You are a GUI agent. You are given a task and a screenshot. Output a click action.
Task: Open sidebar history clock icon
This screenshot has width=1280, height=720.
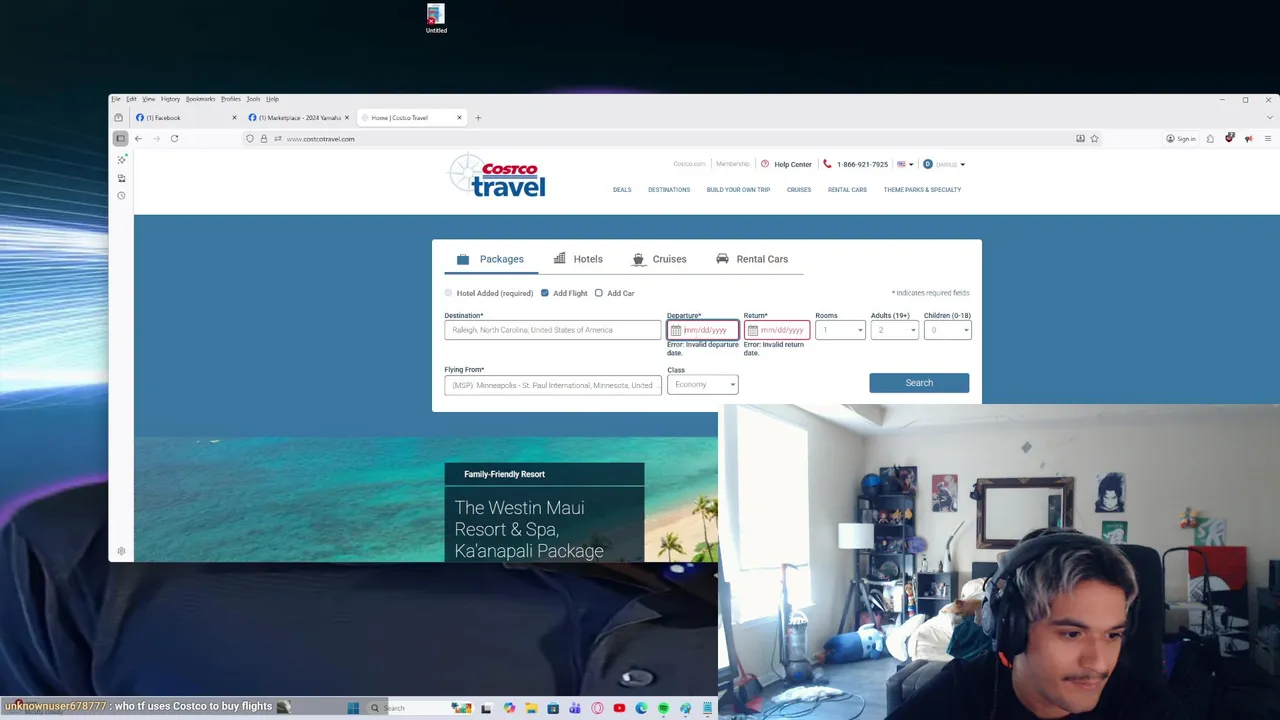(x=121, y=196)
